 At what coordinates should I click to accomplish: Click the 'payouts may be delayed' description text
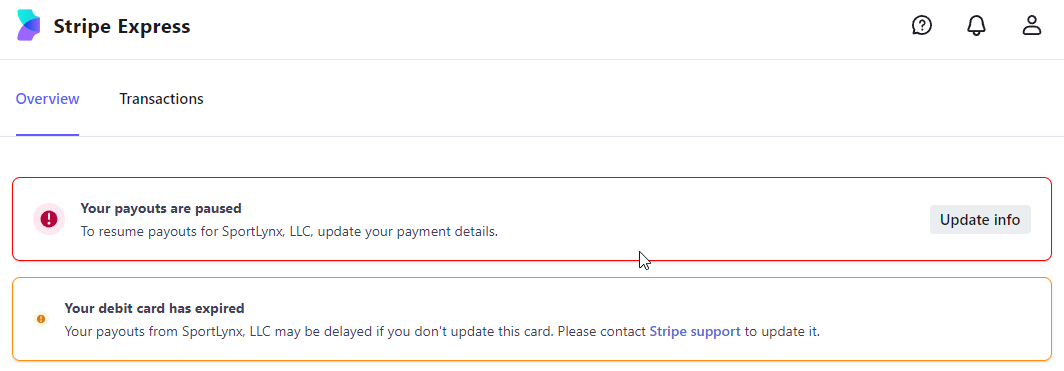(442, 332)
